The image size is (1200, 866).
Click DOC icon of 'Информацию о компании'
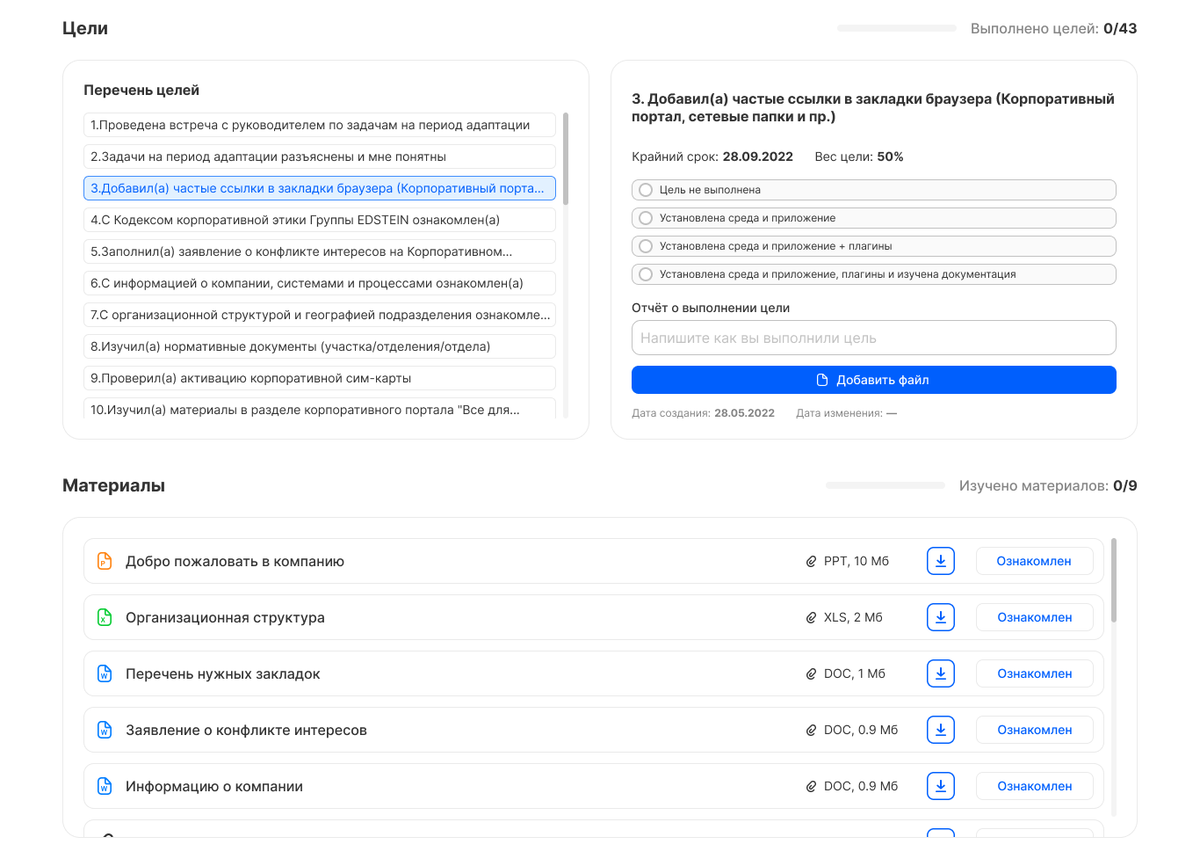click(x=104, y=786)
